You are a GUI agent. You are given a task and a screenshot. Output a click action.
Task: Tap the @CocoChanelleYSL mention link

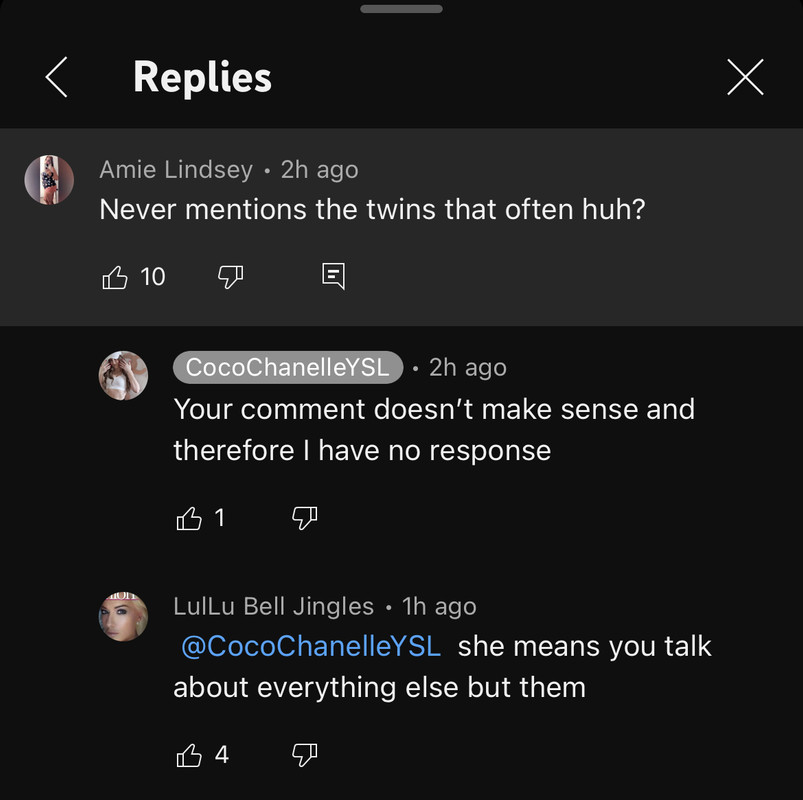click(x=310, y=646)
